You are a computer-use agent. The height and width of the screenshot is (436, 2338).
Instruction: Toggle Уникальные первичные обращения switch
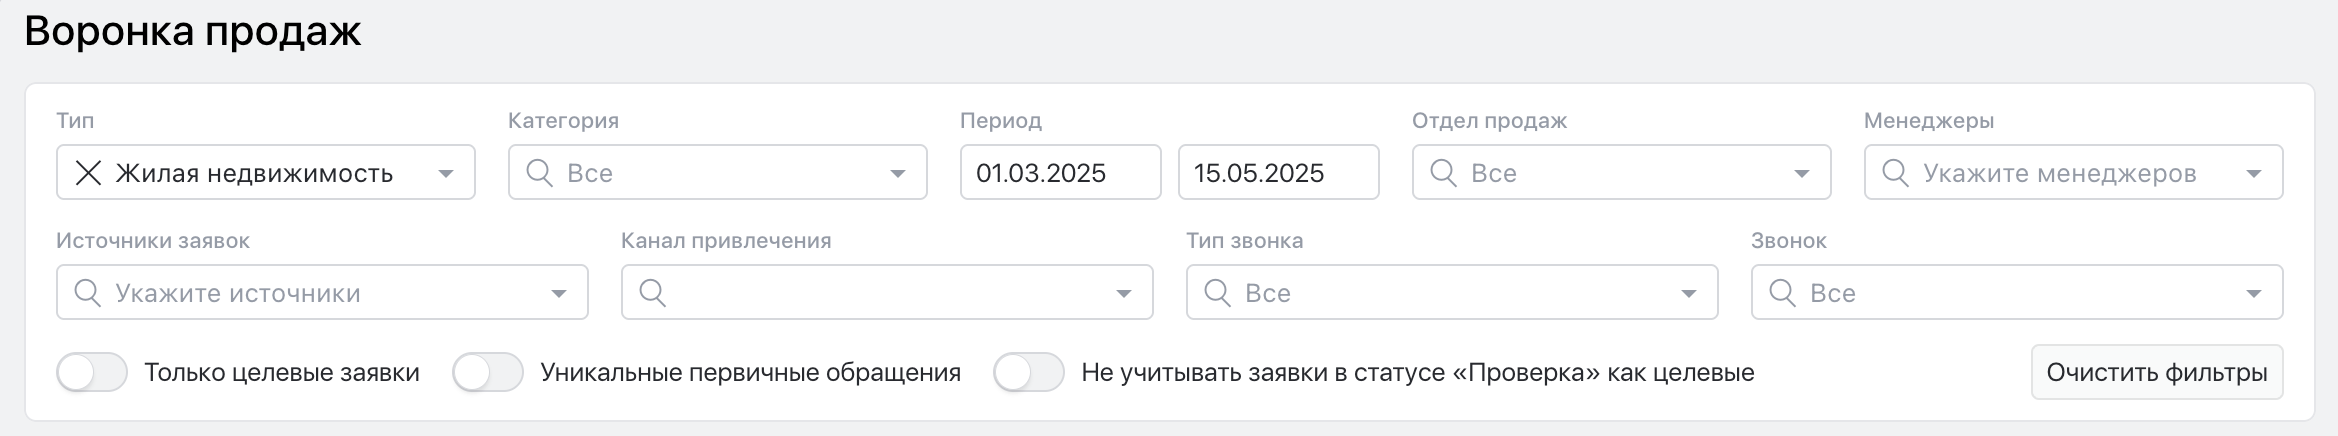coord(488,373)
